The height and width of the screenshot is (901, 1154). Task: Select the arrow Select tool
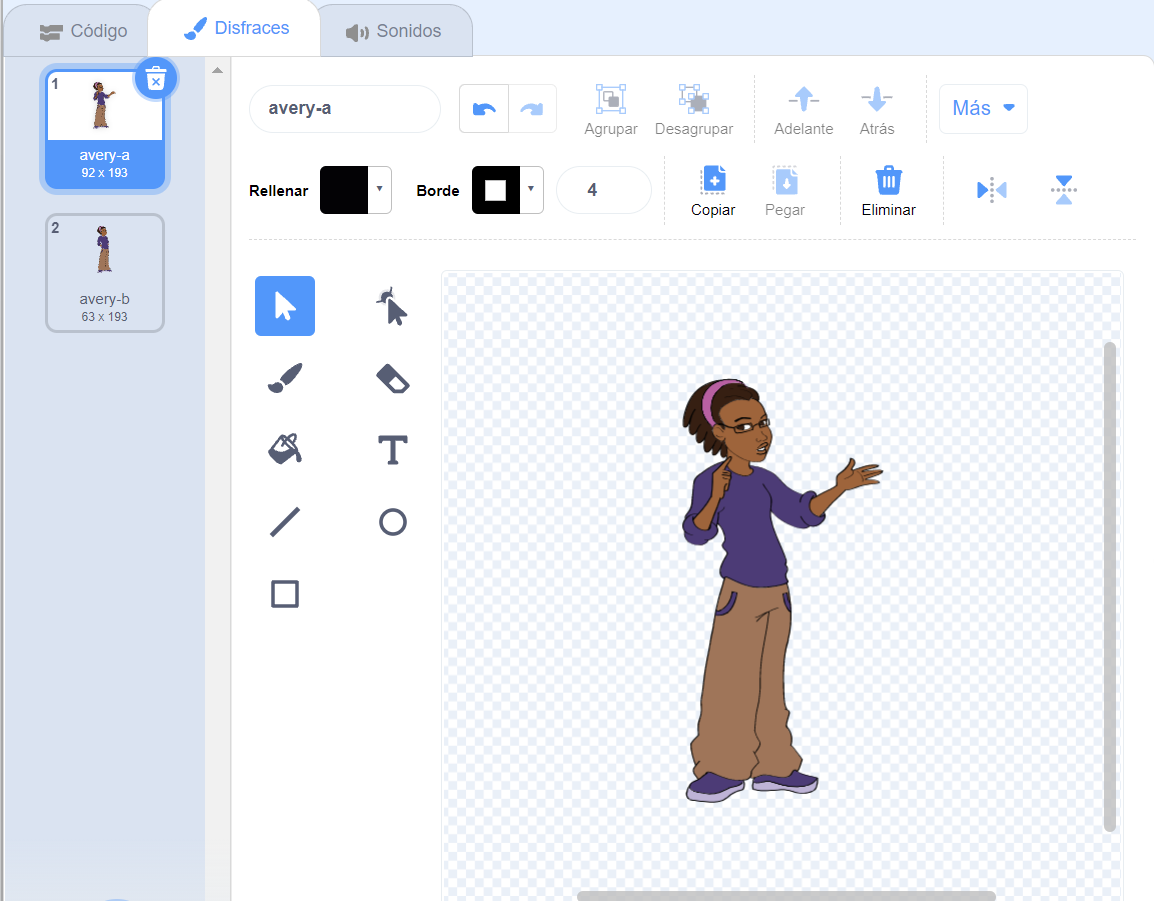[x=285, y=306]
